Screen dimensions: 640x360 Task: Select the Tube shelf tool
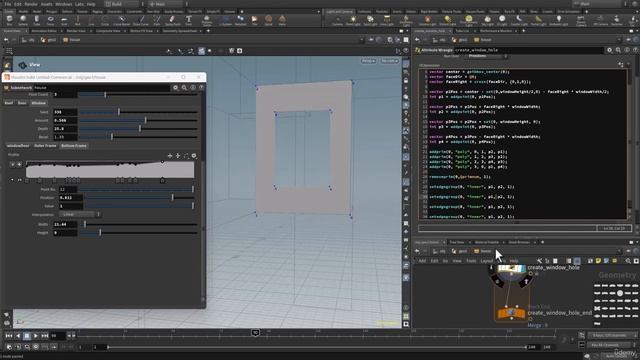coord(37,20)
